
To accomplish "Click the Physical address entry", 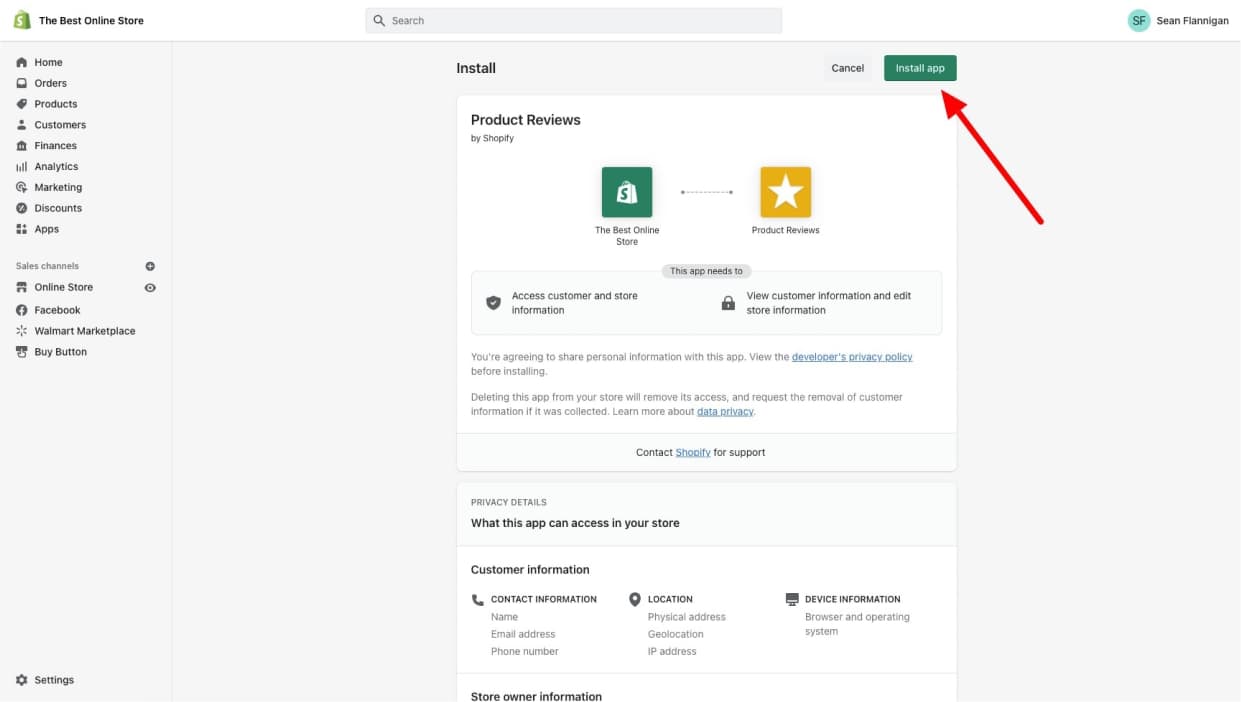I will pos(687,617).
